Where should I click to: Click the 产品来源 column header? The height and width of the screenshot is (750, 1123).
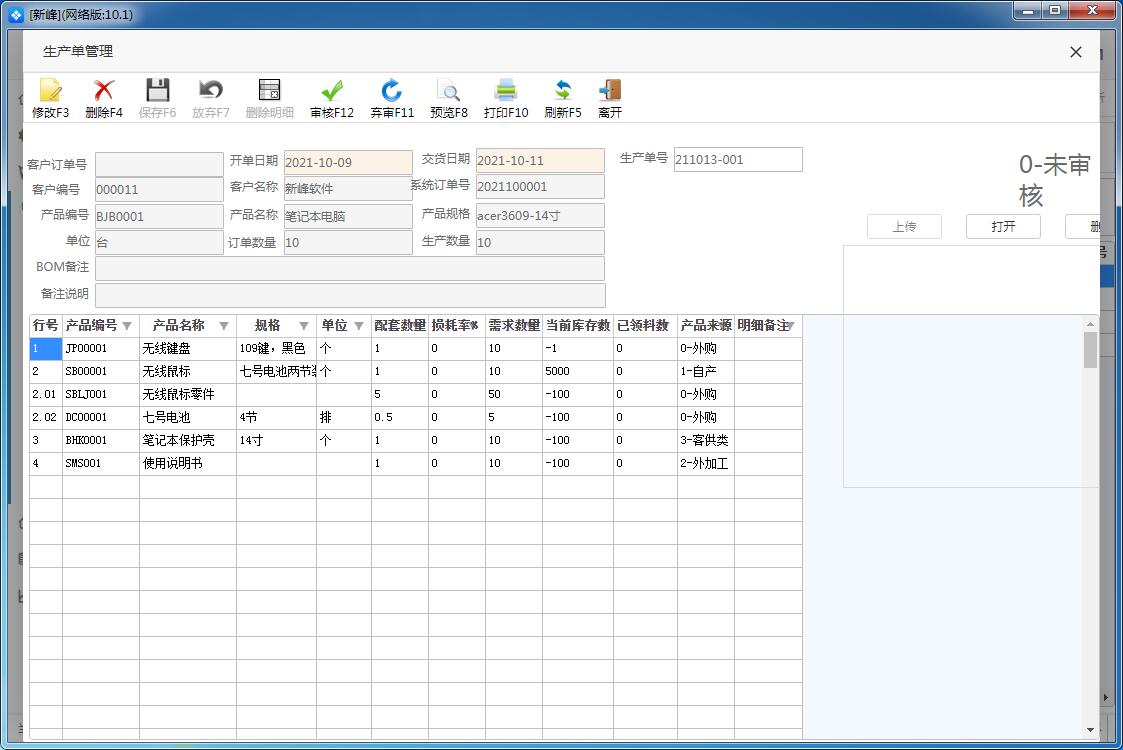705,326
